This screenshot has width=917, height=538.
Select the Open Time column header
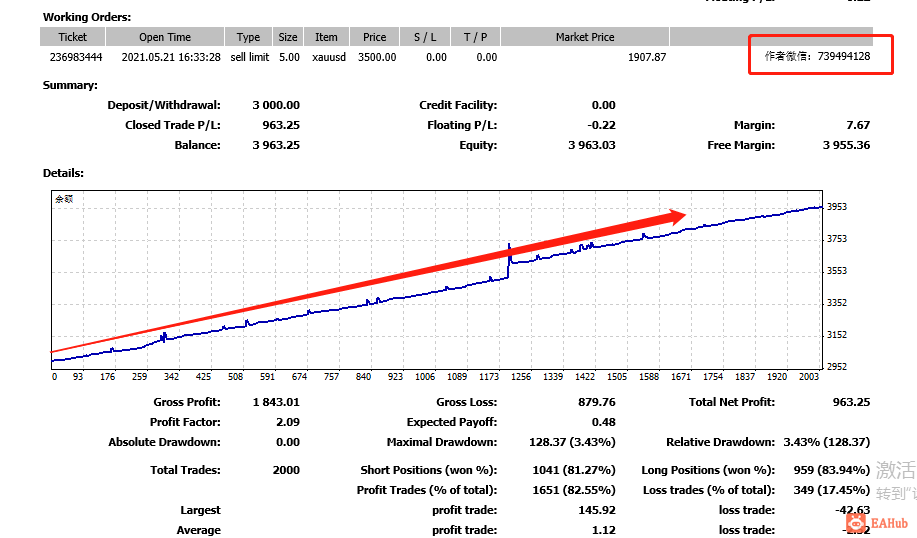165,37
